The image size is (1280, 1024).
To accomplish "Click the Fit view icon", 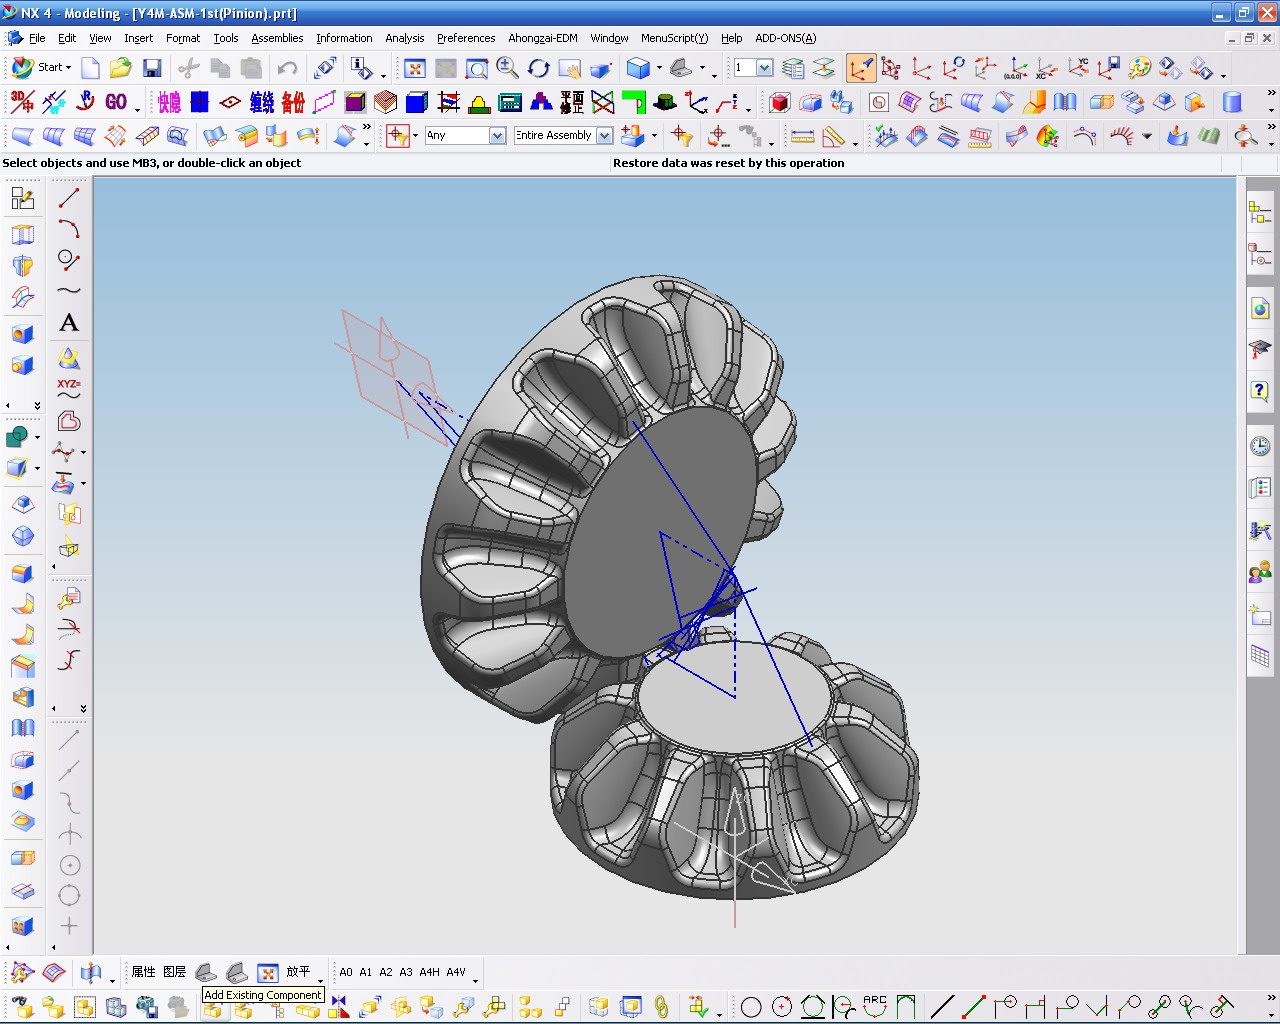I will coord(415,68).
